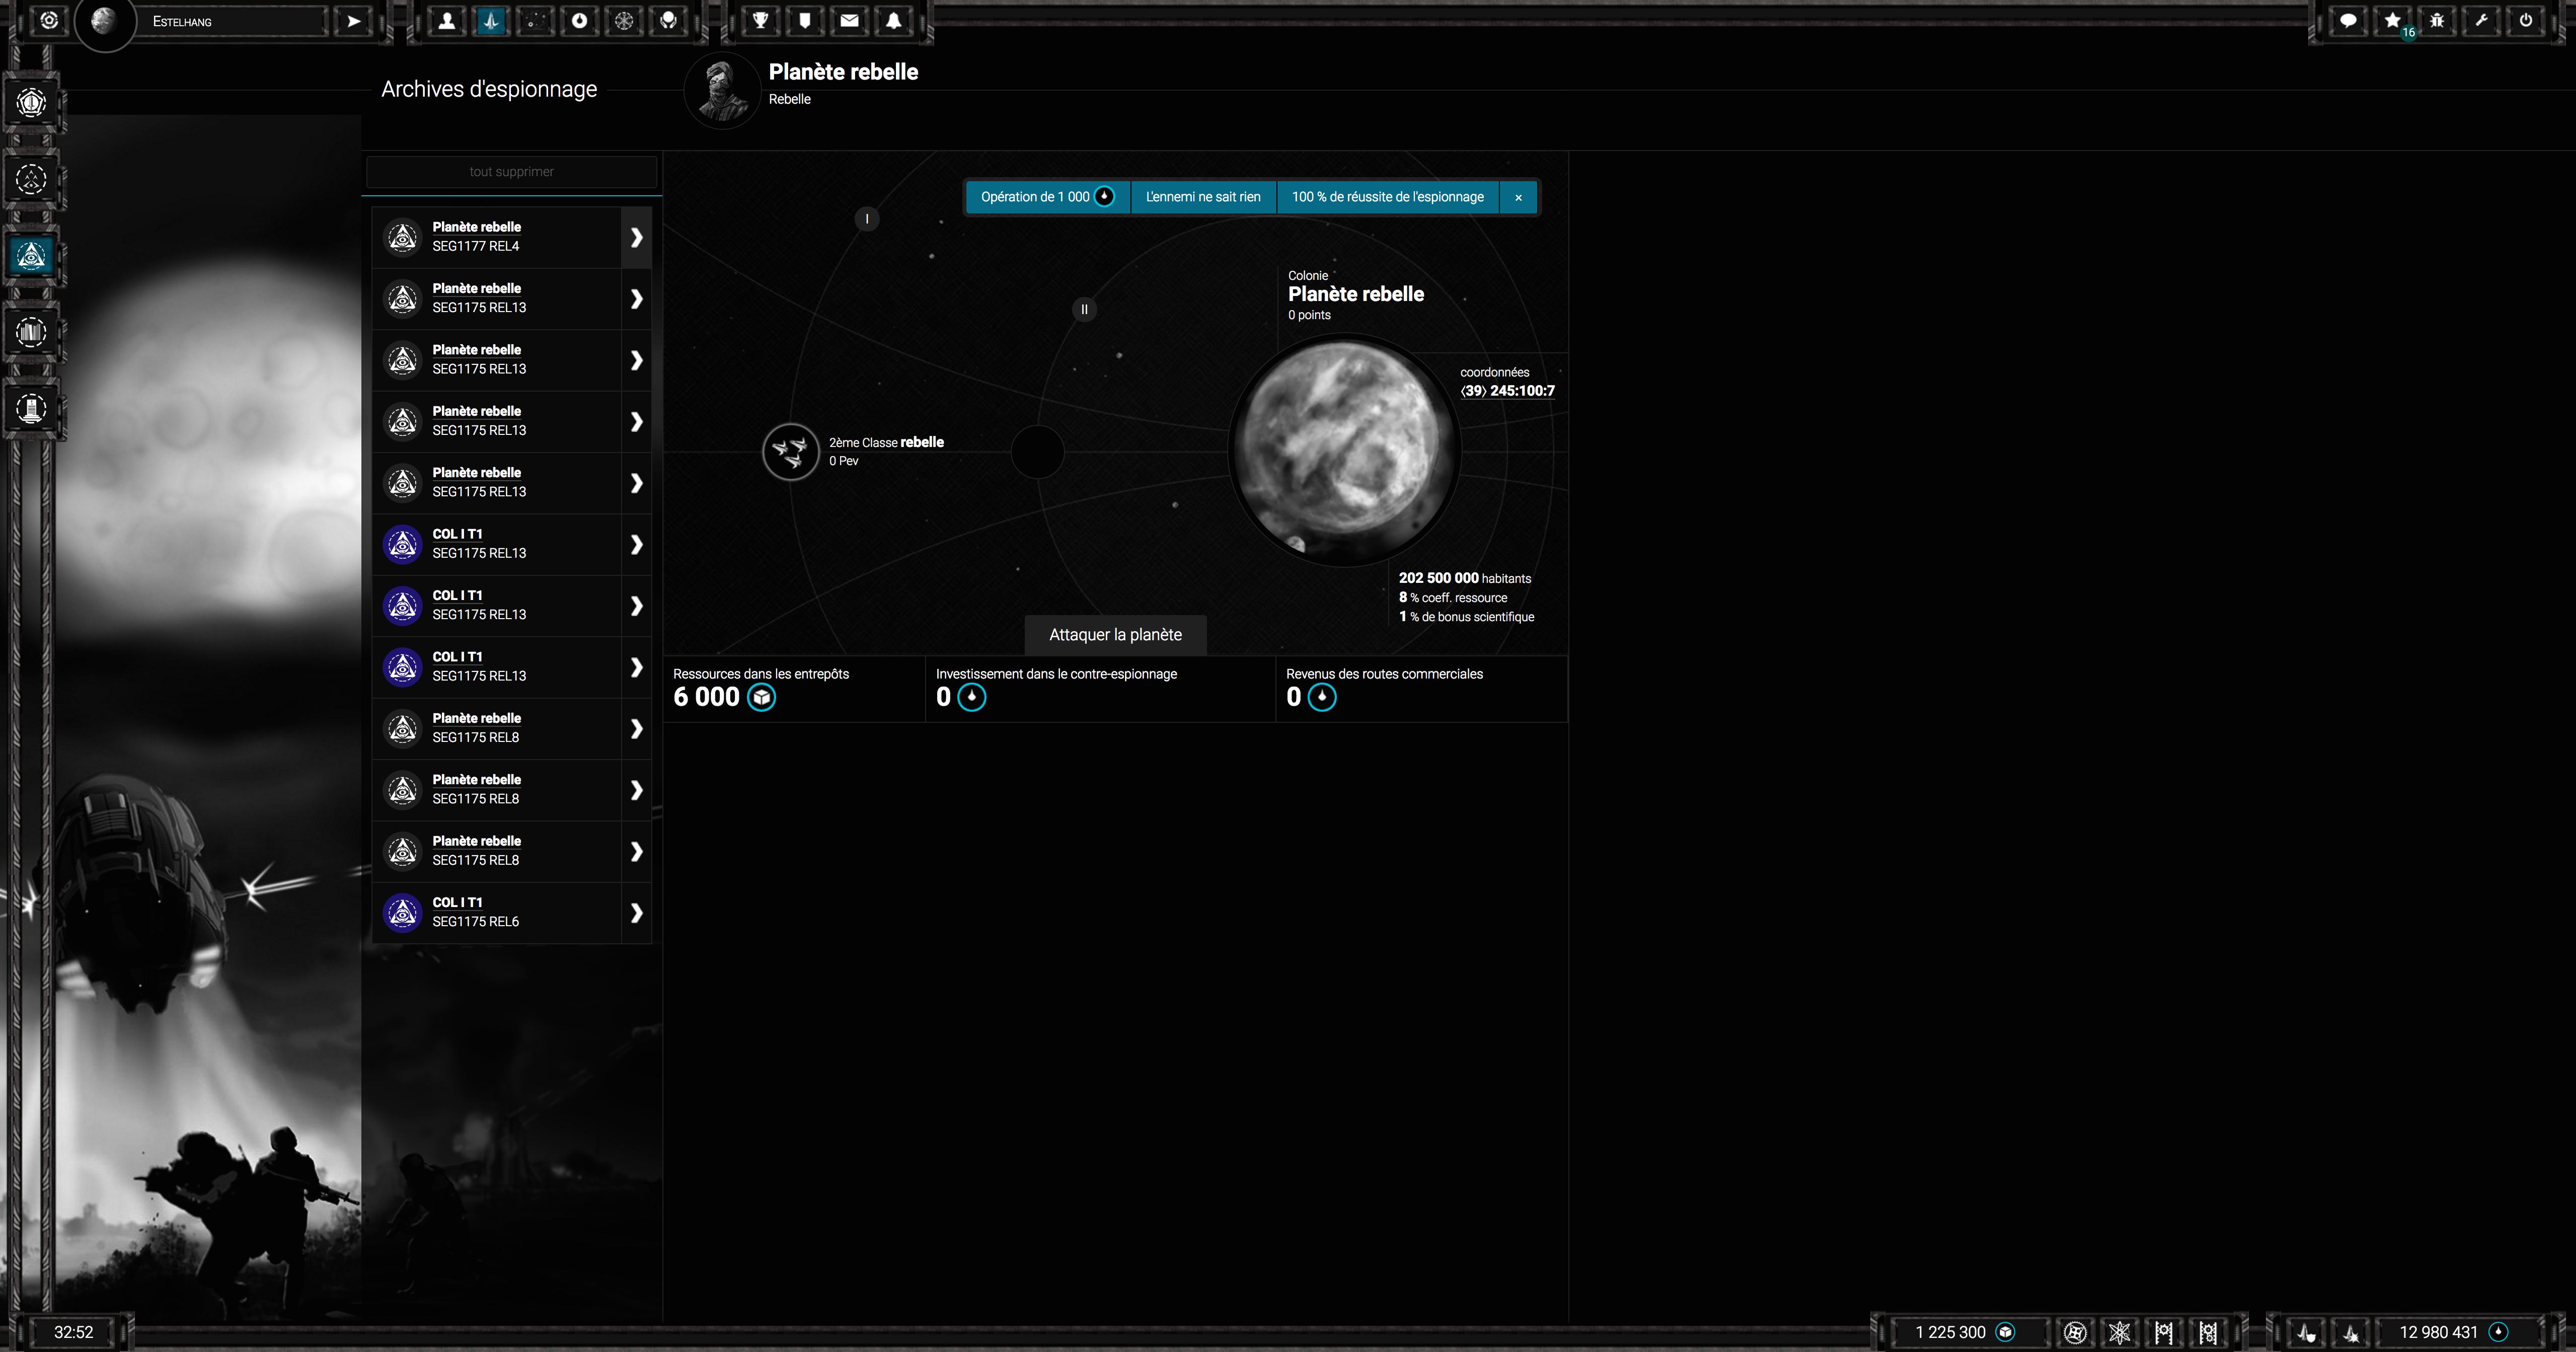Screen dimensions: 2576x1352
Task: Open the notifications bell icon
Action: click(893, 21)
